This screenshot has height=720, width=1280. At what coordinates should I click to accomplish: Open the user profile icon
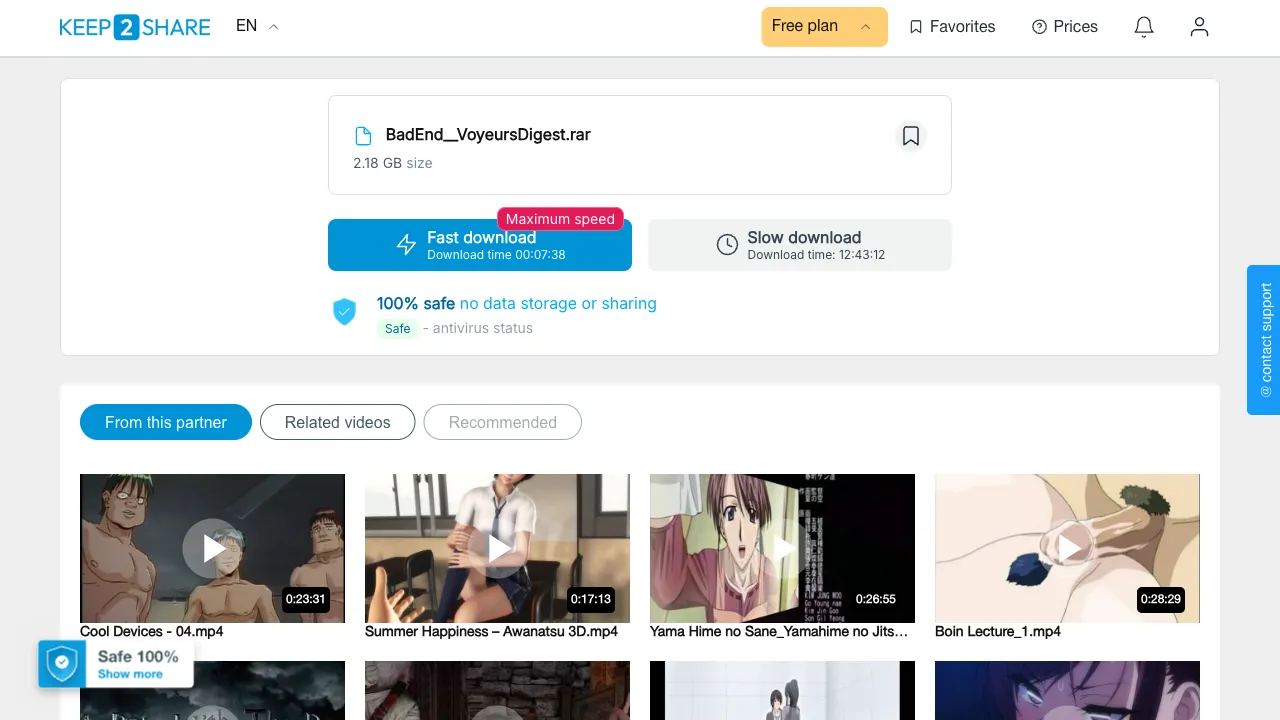(1199, 27)
